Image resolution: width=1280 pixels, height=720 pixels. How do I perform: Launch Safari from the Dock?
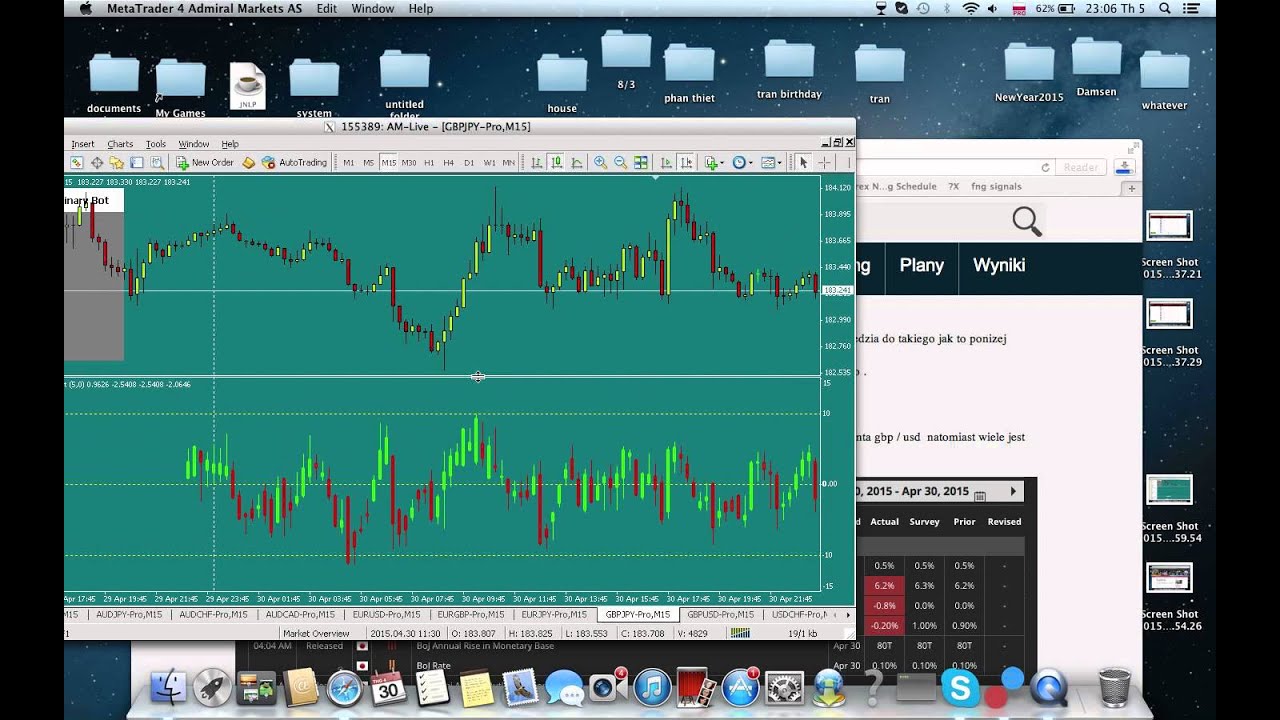(345, 688)
